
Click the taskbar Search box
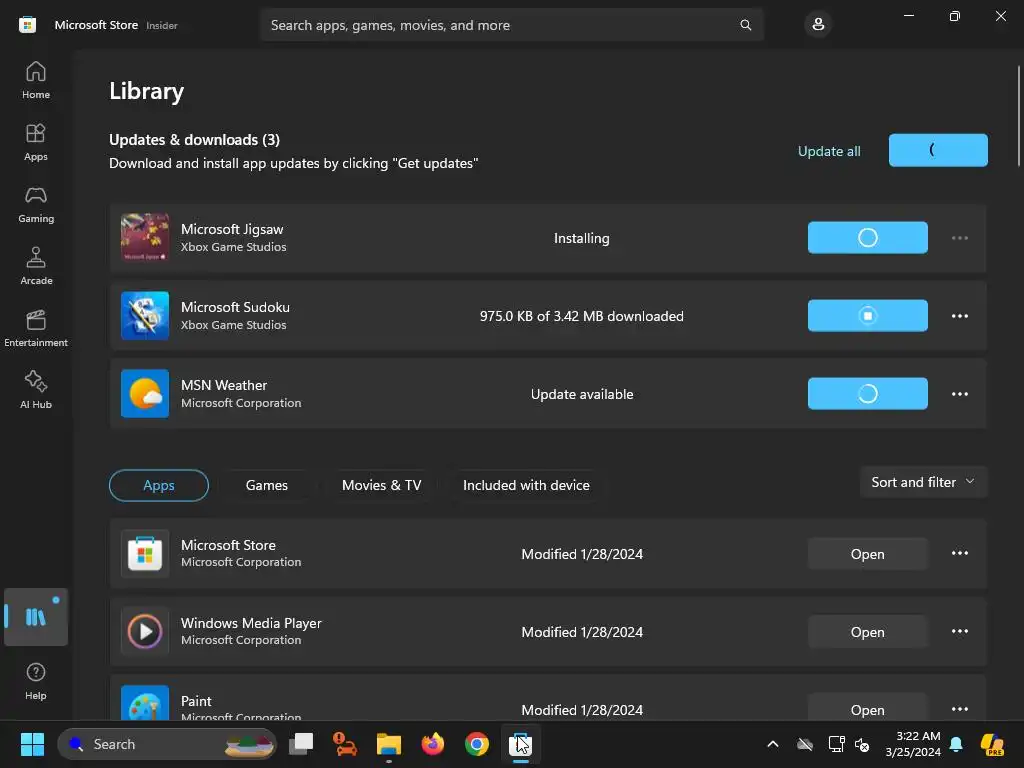pyautogui.click(x=167, y=744)
